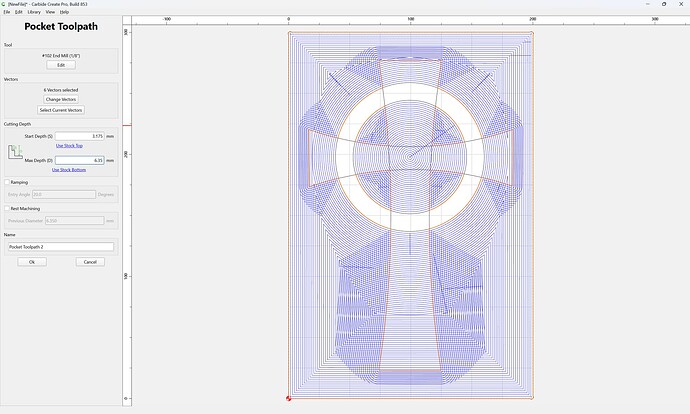Click the Pocket Toolpath heading

tap(61, 26)
